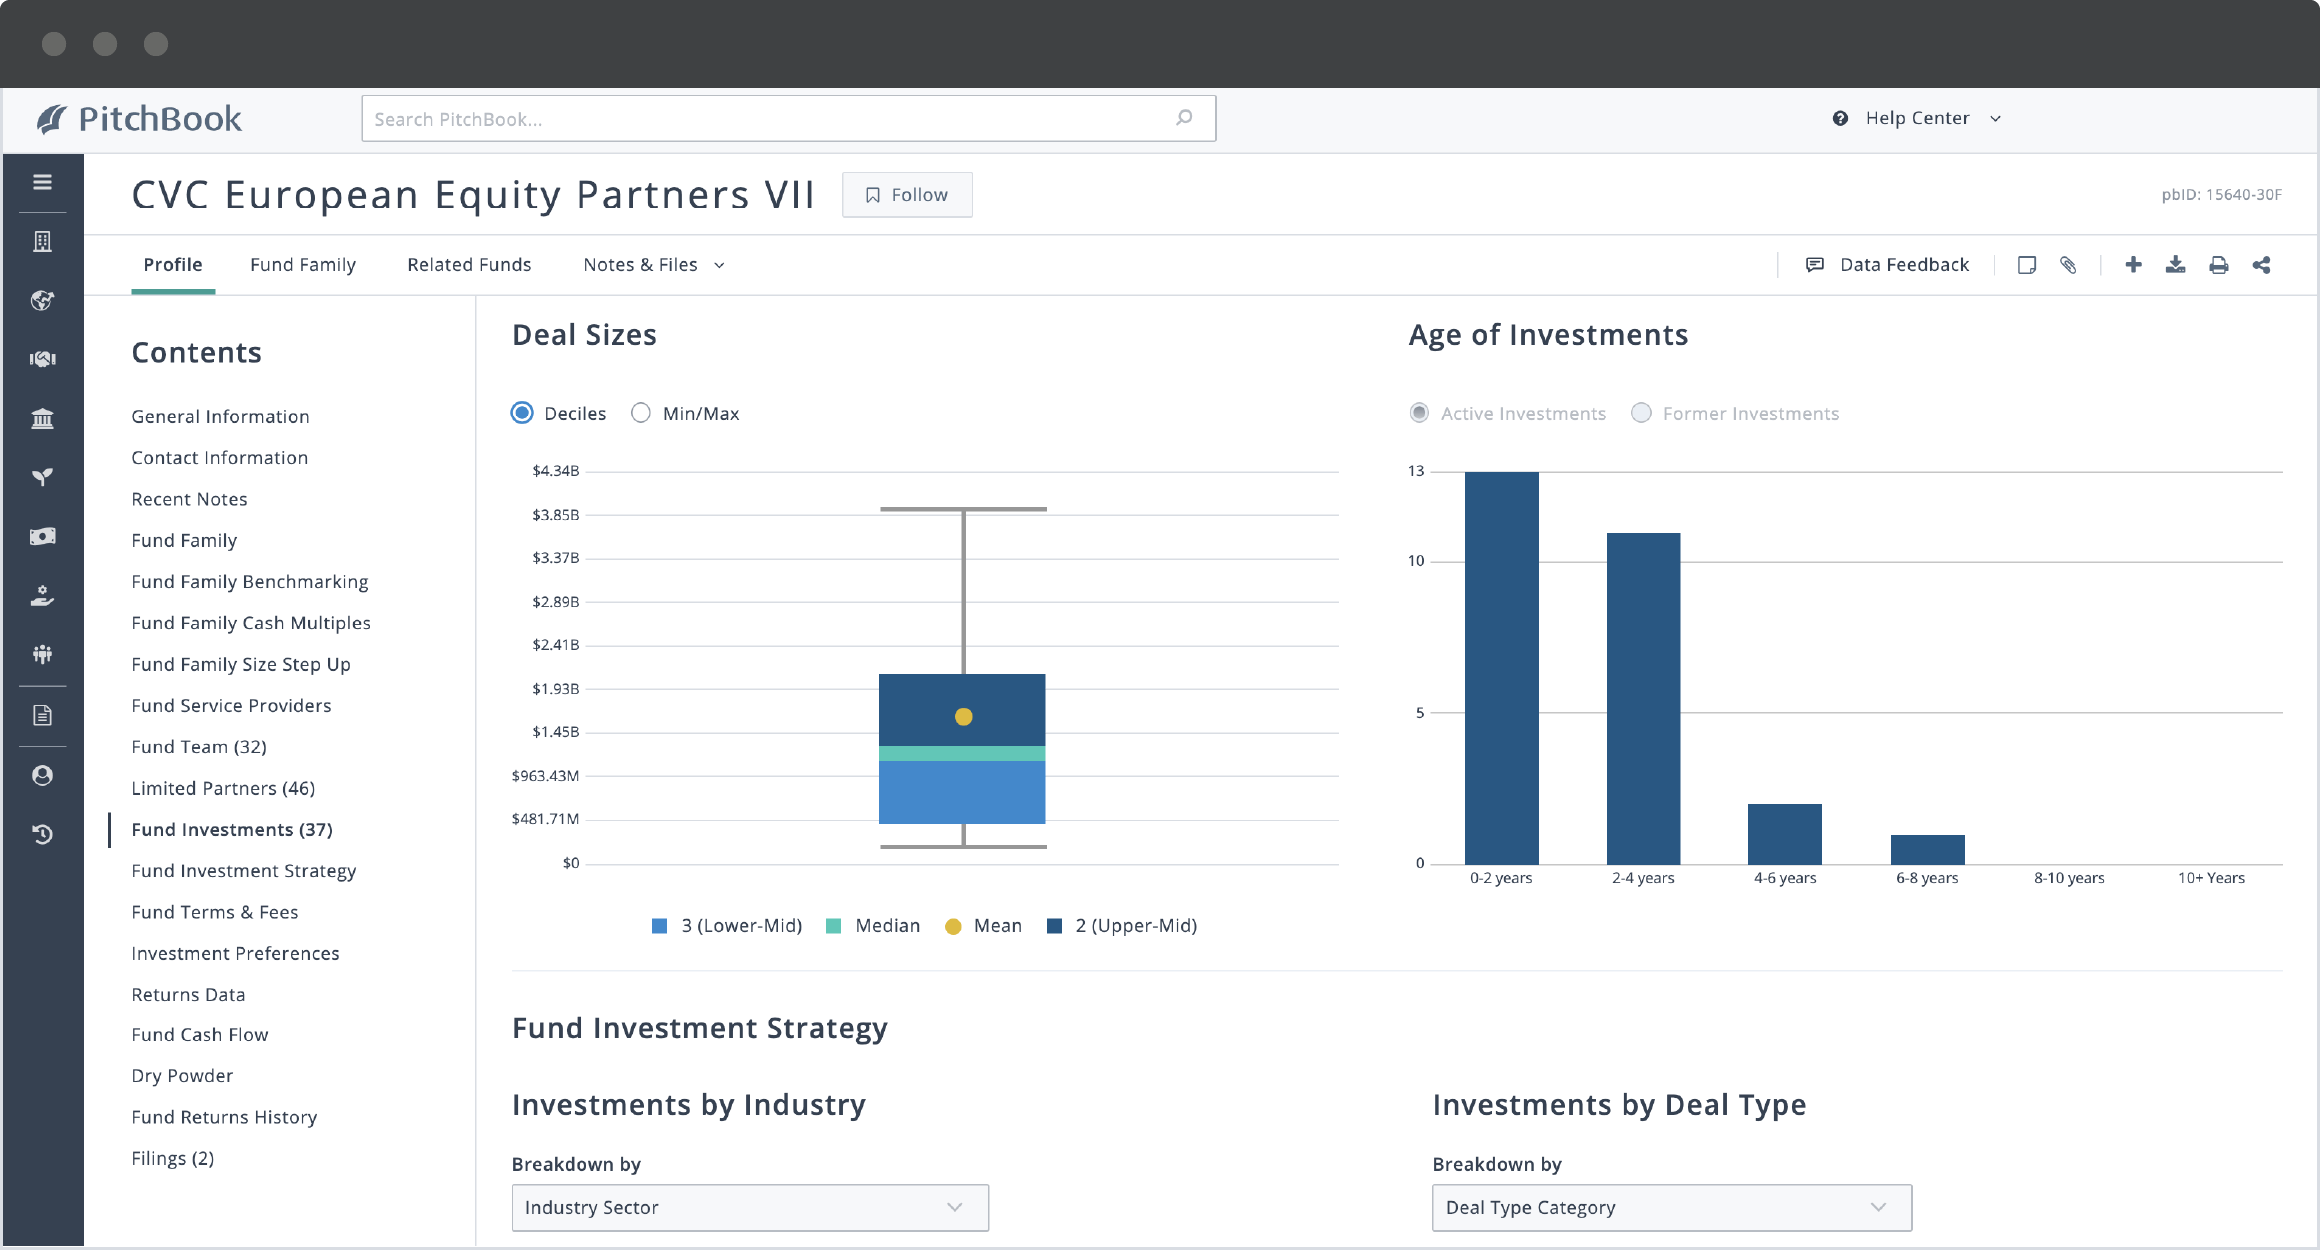The width and height of the screenshot is (2320, 1250).
Task: Select the Former Investments radio option
Action: 1641,413
